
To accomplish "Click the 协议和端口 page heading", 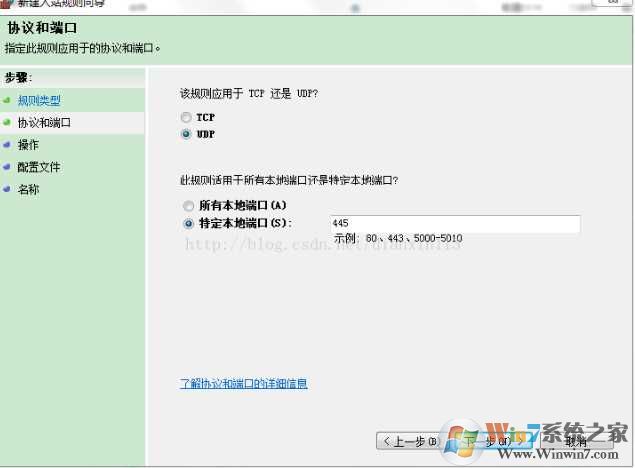I will tap(42, 28).
